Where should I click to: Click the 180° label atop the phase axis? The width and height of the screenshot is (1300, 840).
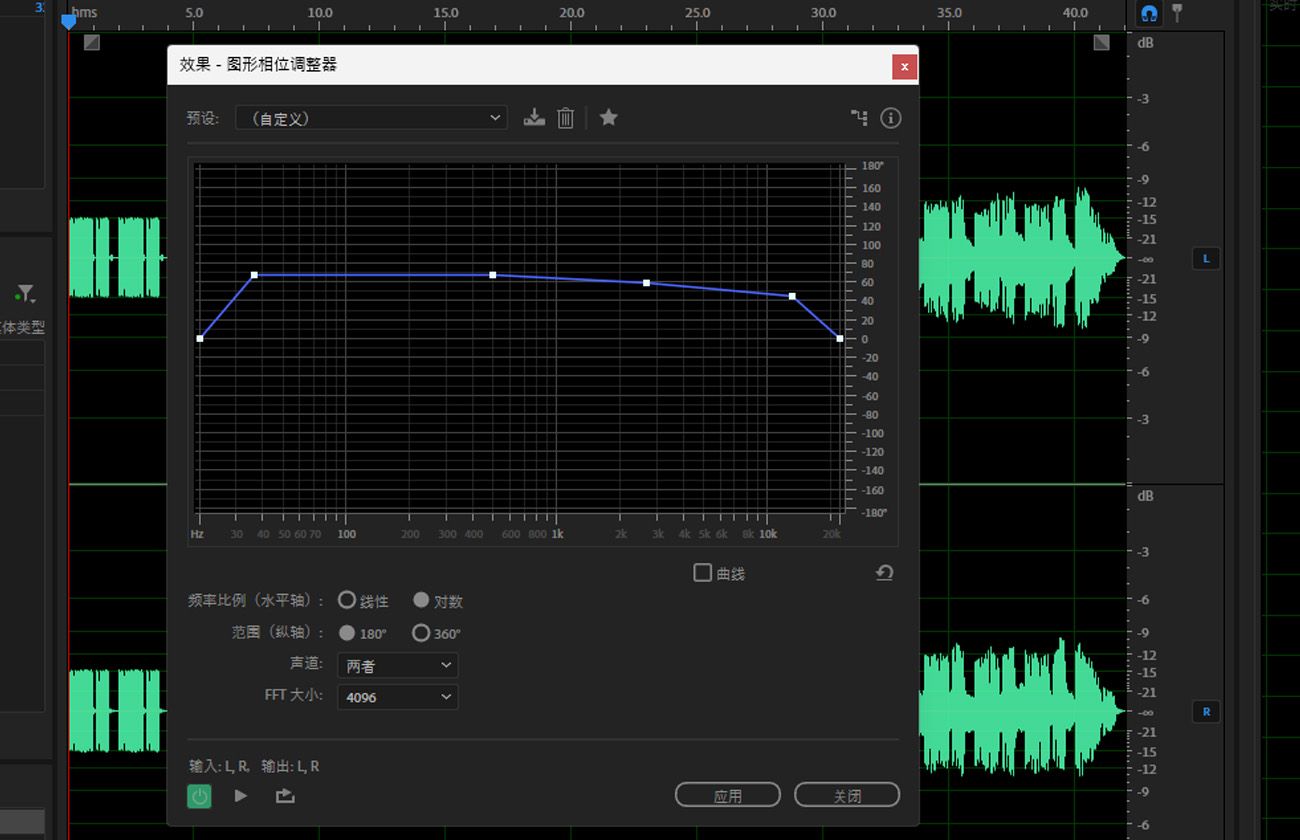pyautogui.click(x=873, y=166)
